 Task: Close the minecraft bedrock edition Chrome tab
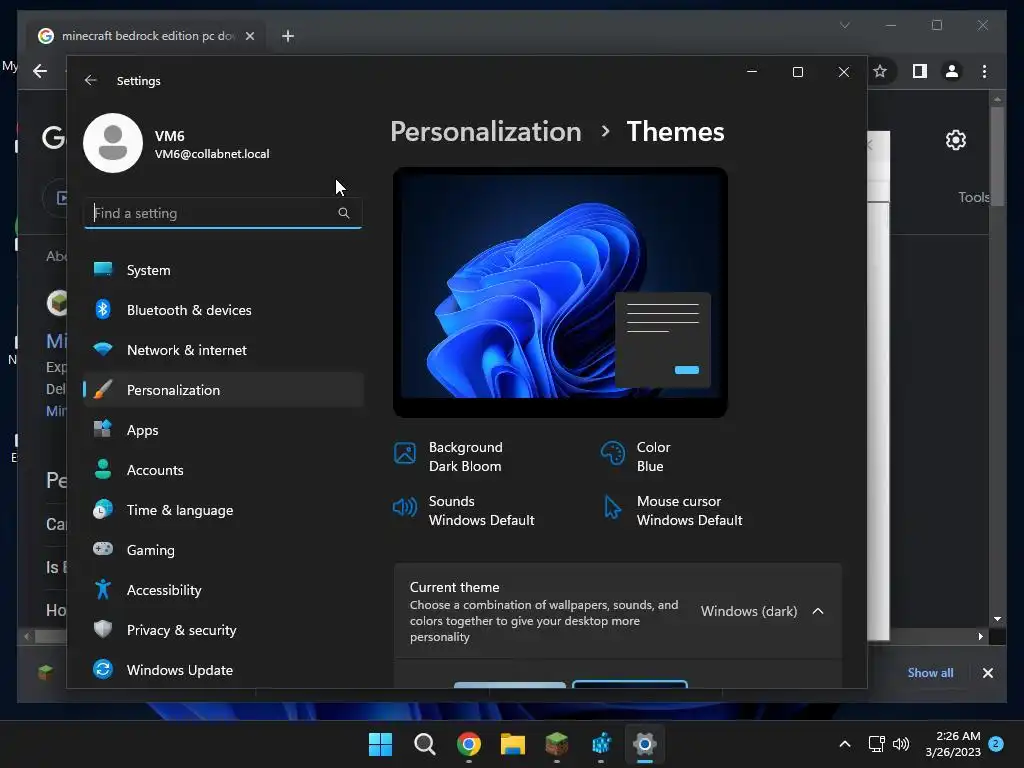pos(249,36)
